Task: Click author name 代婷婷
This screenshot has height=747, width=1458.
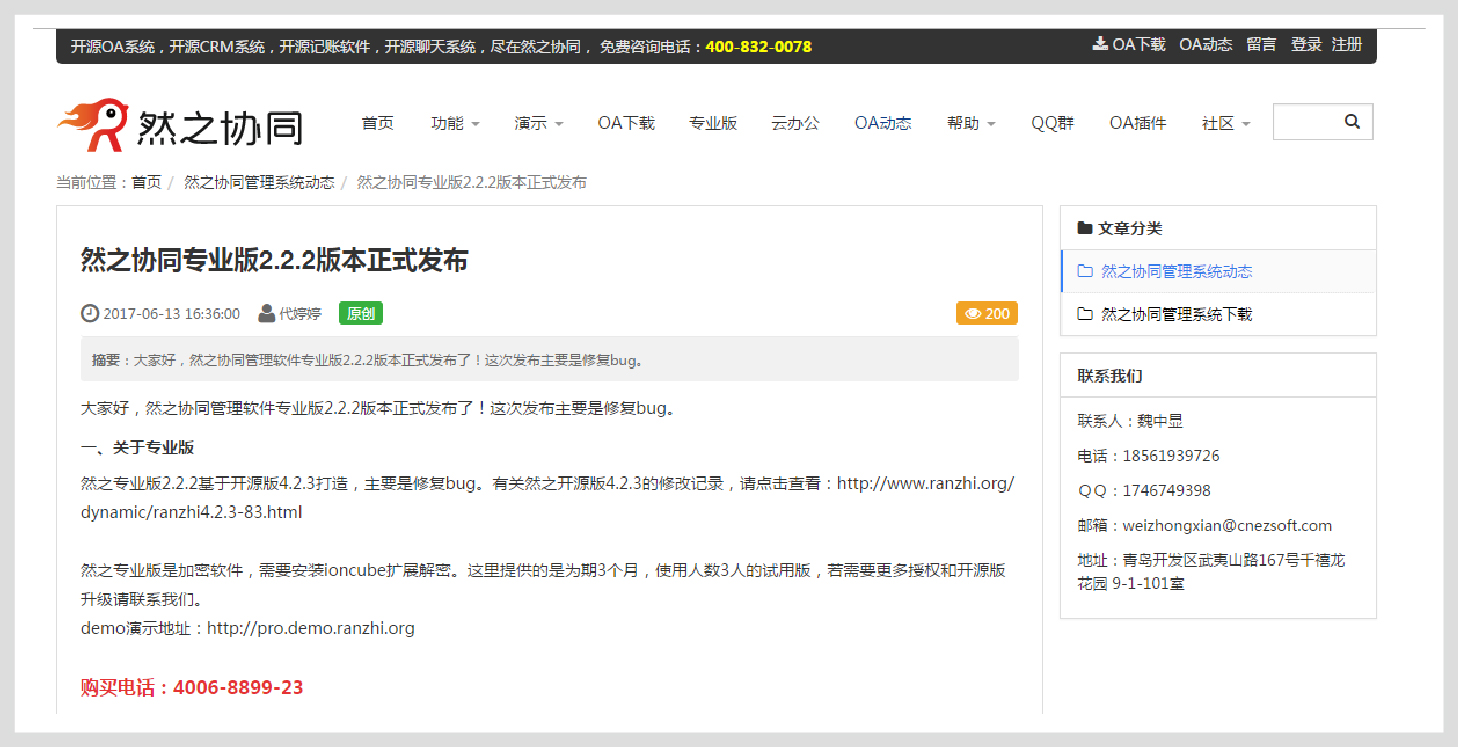Action: 300,313
